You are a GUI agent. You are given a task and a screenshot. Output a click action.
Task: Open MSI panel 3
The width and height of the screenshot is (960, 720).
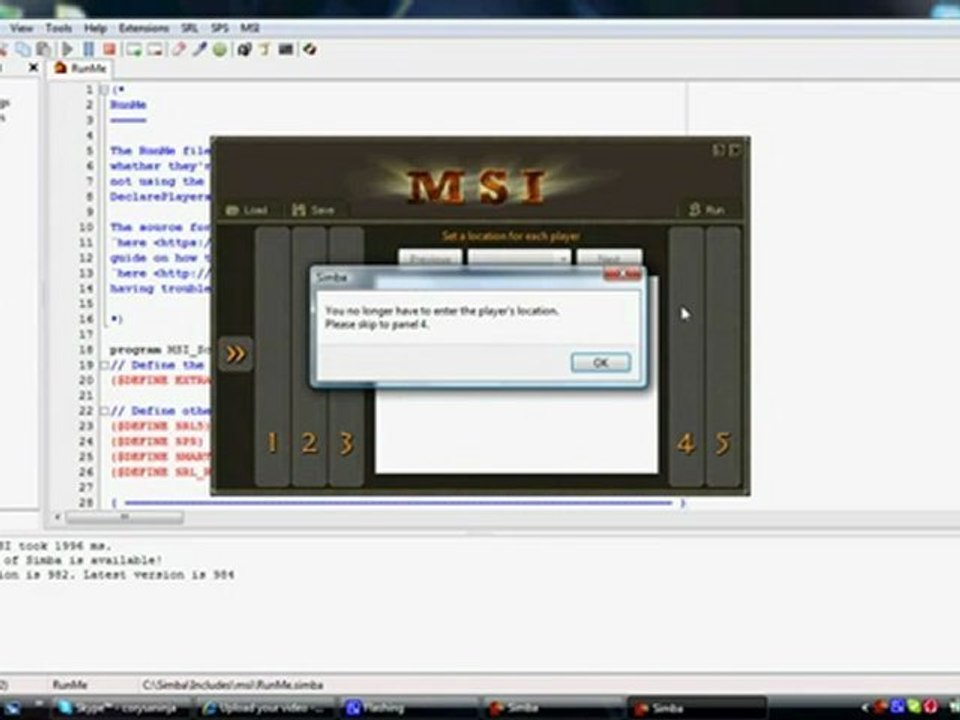347,356
